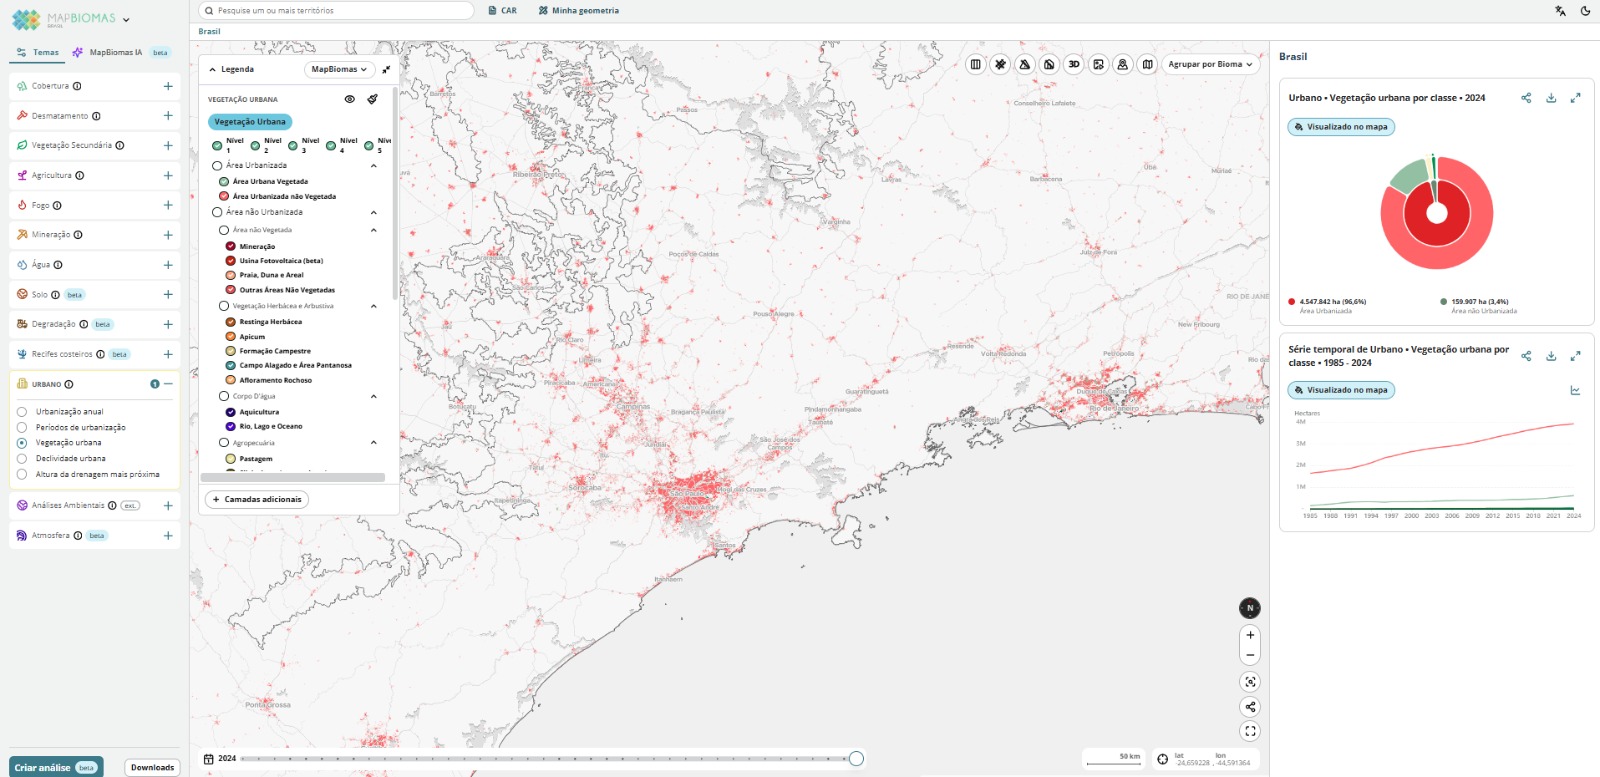Toggle Vegetação Urbana layer visibility eye
The height and width of the screenshot is (777, 1600).
[349, 99]
